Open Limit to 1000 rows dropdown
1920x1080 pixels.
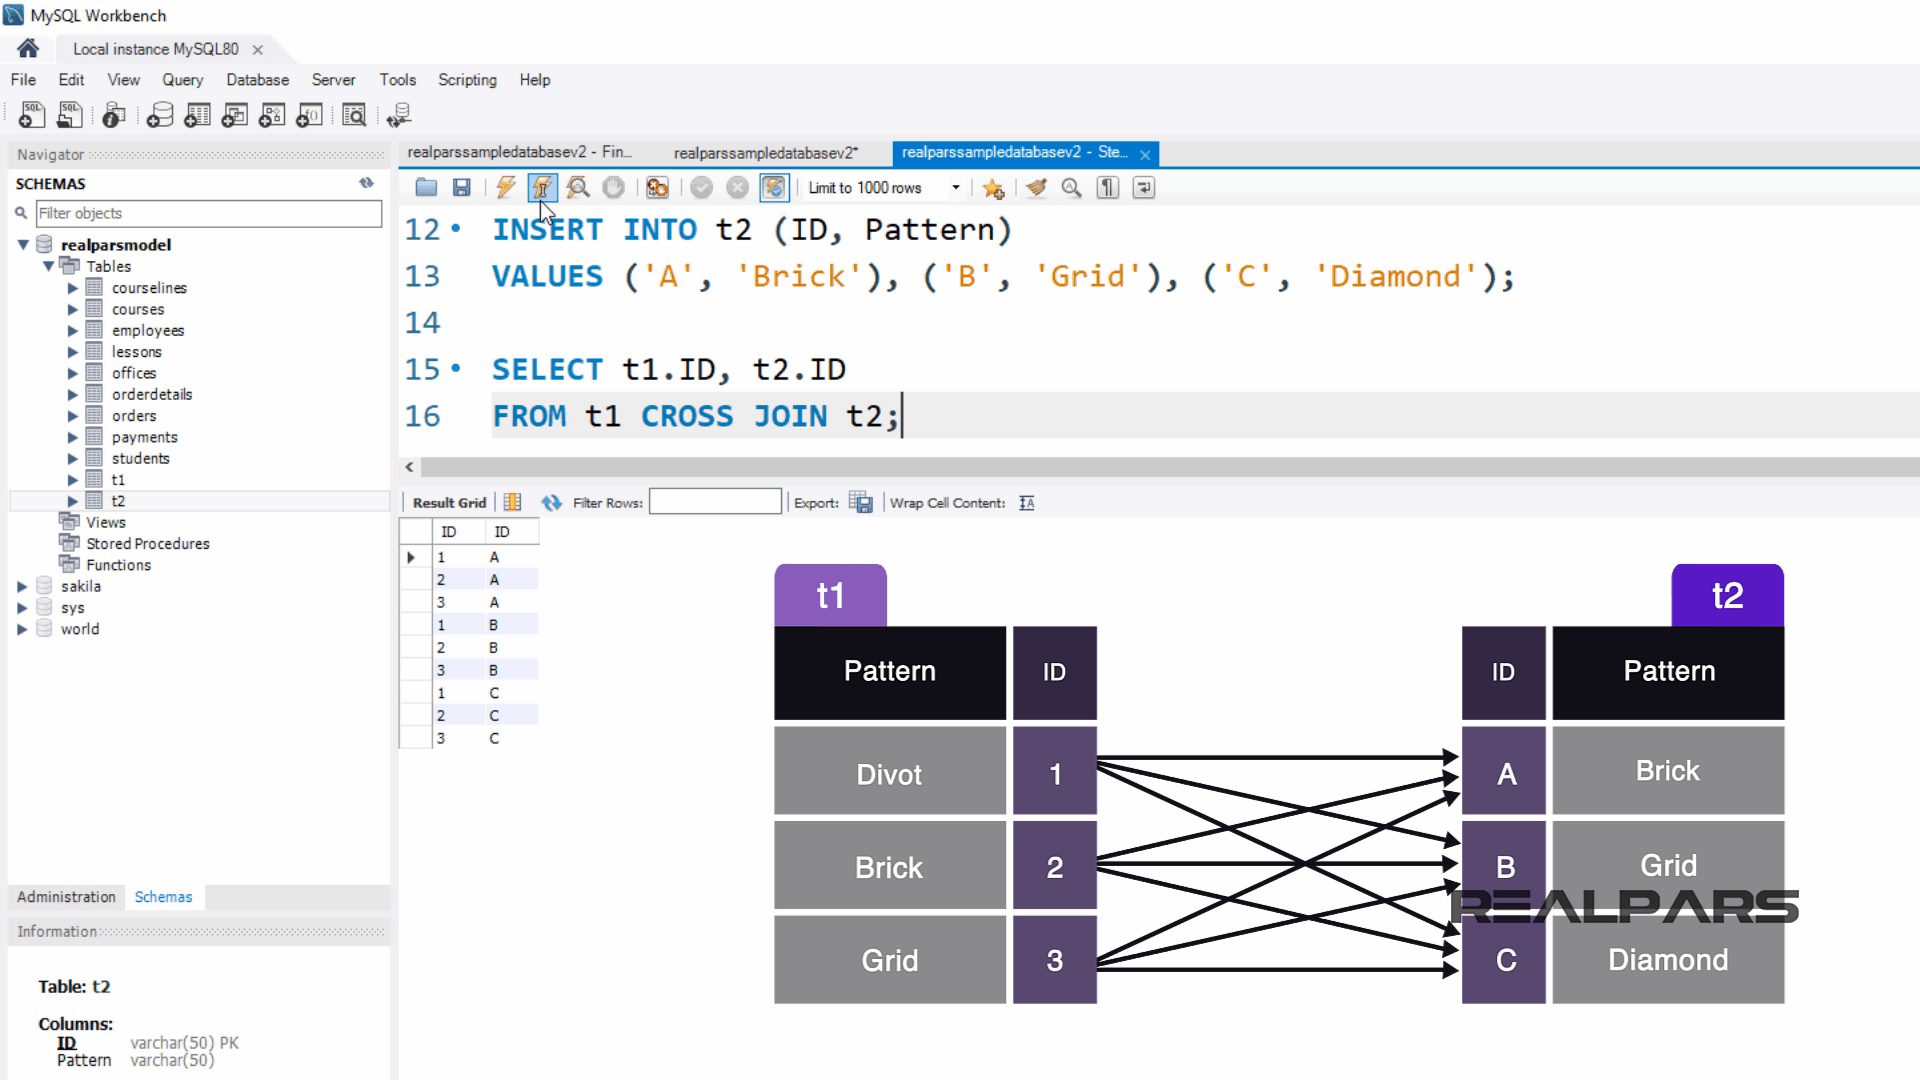coord(955,187)
